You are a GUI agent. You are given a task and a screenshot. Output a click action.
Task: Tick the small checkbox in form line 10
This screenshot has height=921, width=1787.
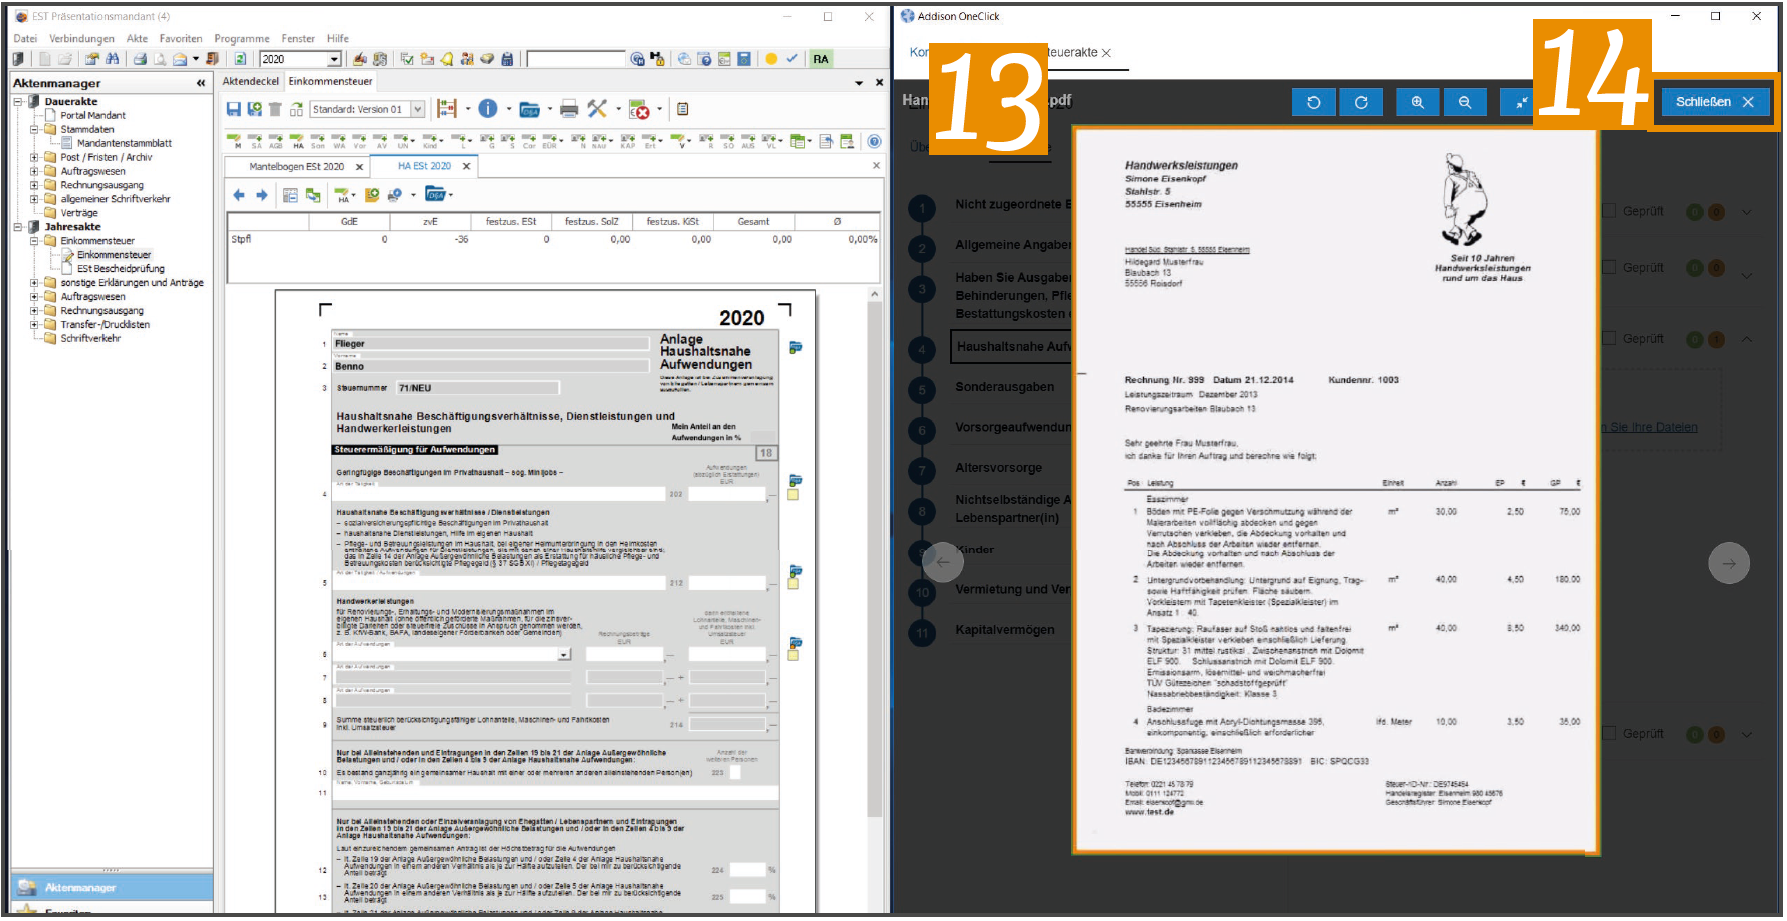(x=736, y=772)
